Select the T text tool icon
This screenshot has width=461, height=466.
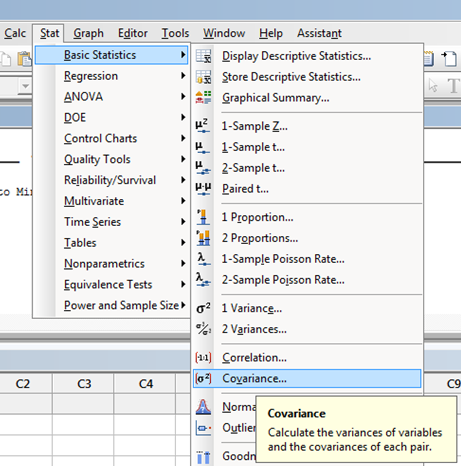click(x=454, y=86)
